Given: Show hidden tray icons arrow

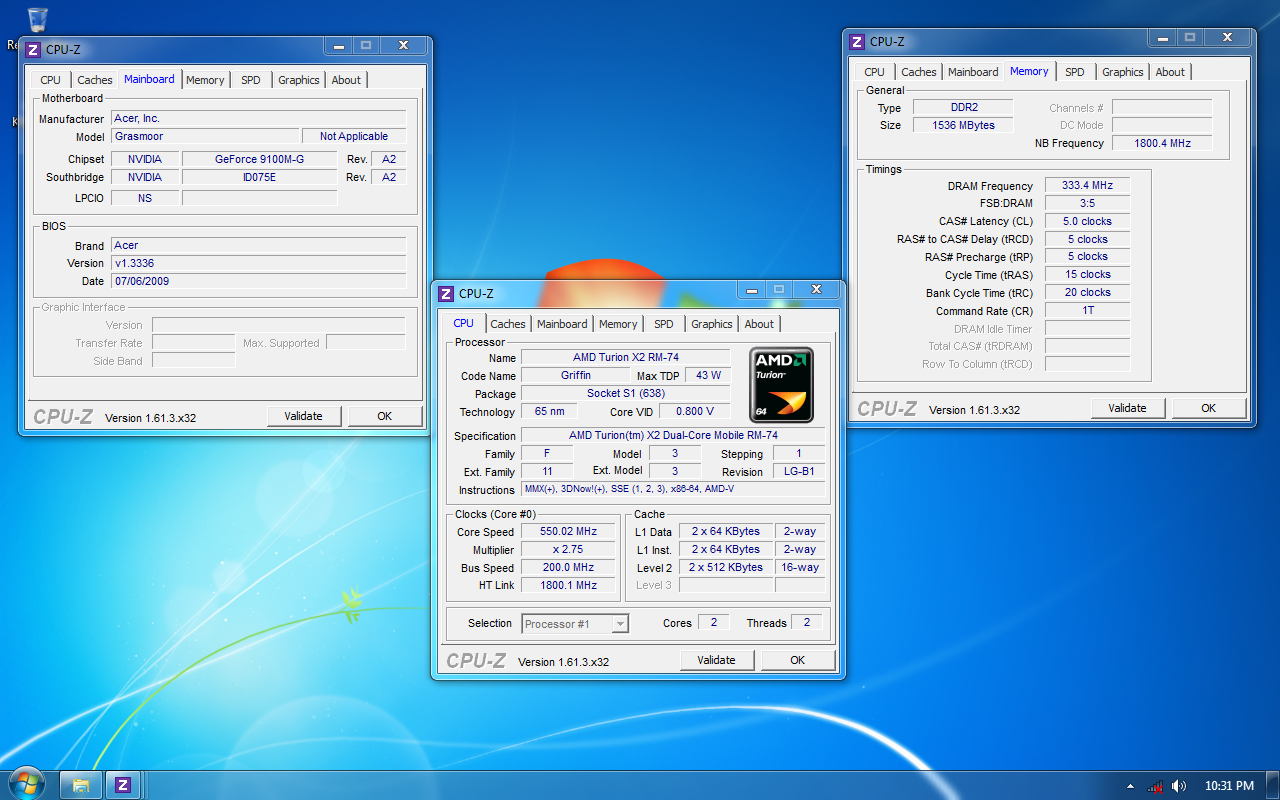Looking at the screenshot, I should pos(1130,786).
